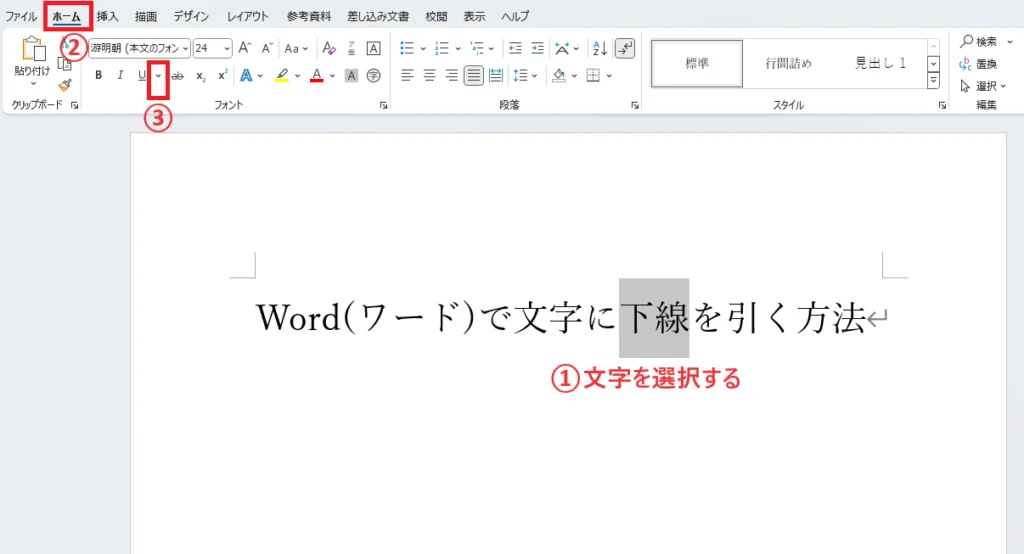This screenshot has width=1024, height=554.
Task: Click the Paste (貼り付け) clipboard icon
Action: (x=33, y=50)
